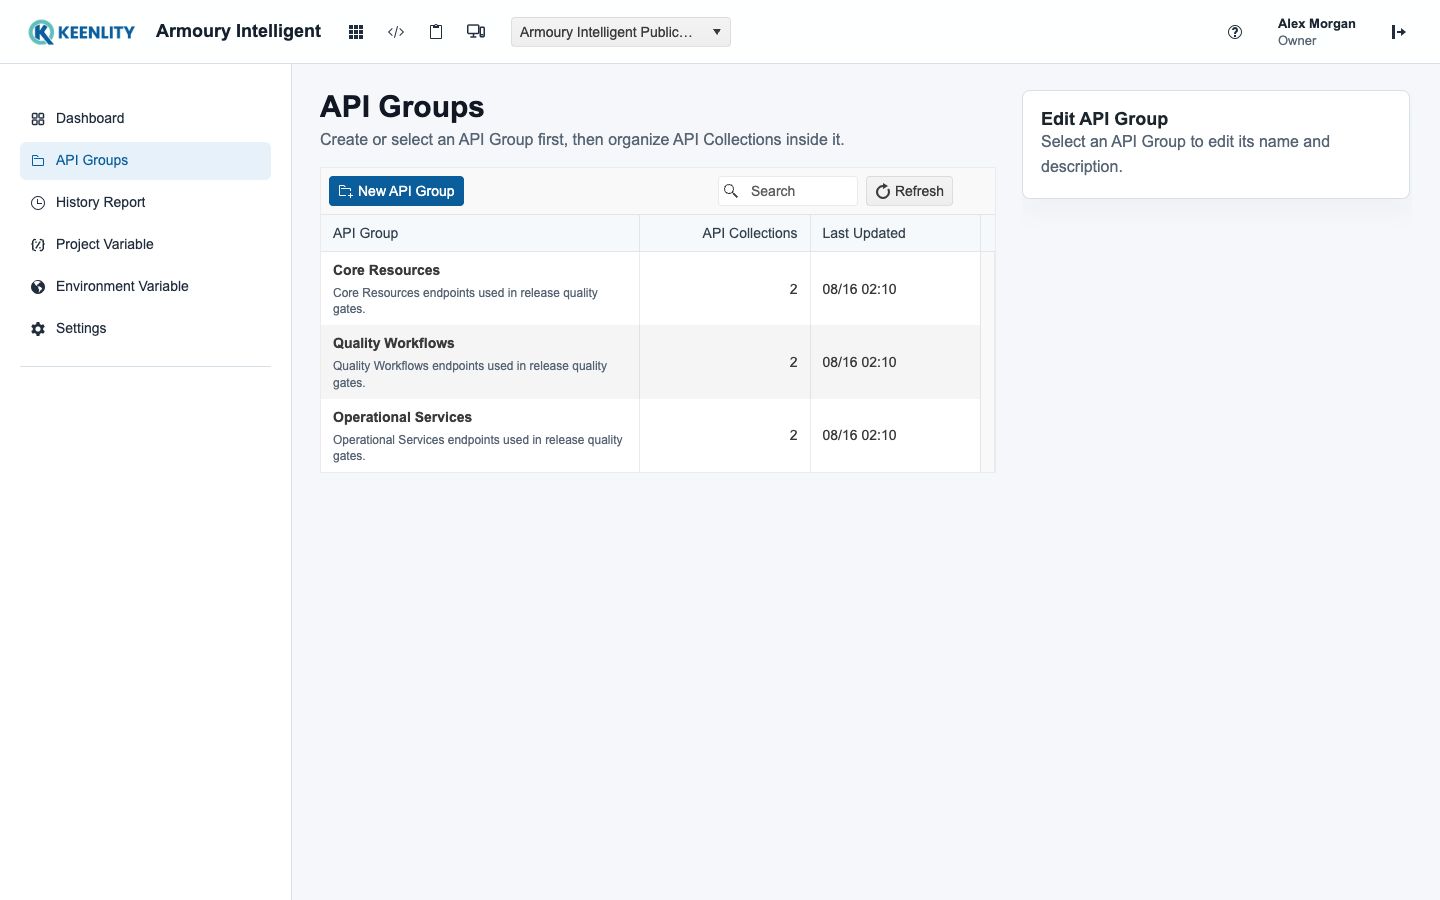Image resolution: width=1440 pixels, height=900 pixels.
Task: Select the Operational Services group row
Action: (x=650, y=435)
